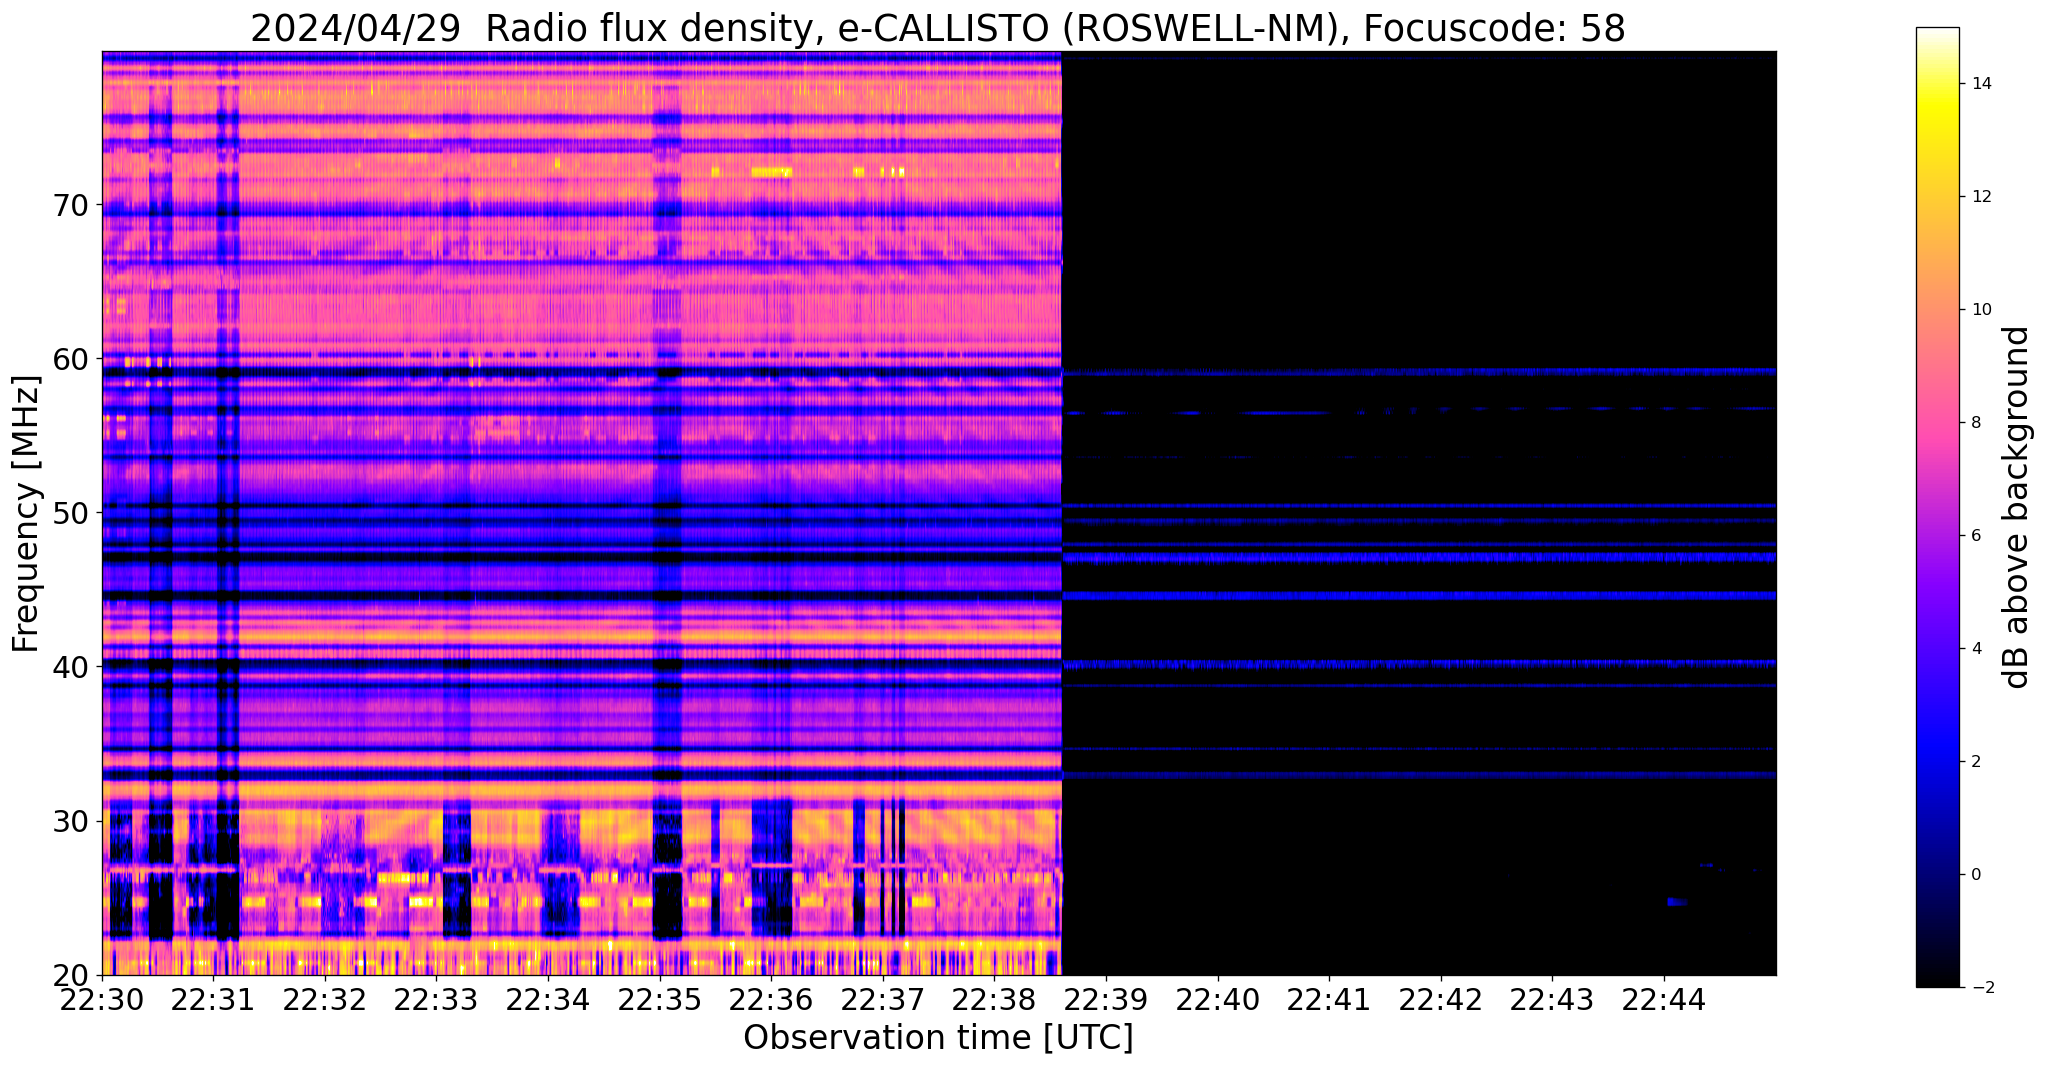Click the colorbar tick label 14
2047x1067 pixels.
tap(1980, 84)
